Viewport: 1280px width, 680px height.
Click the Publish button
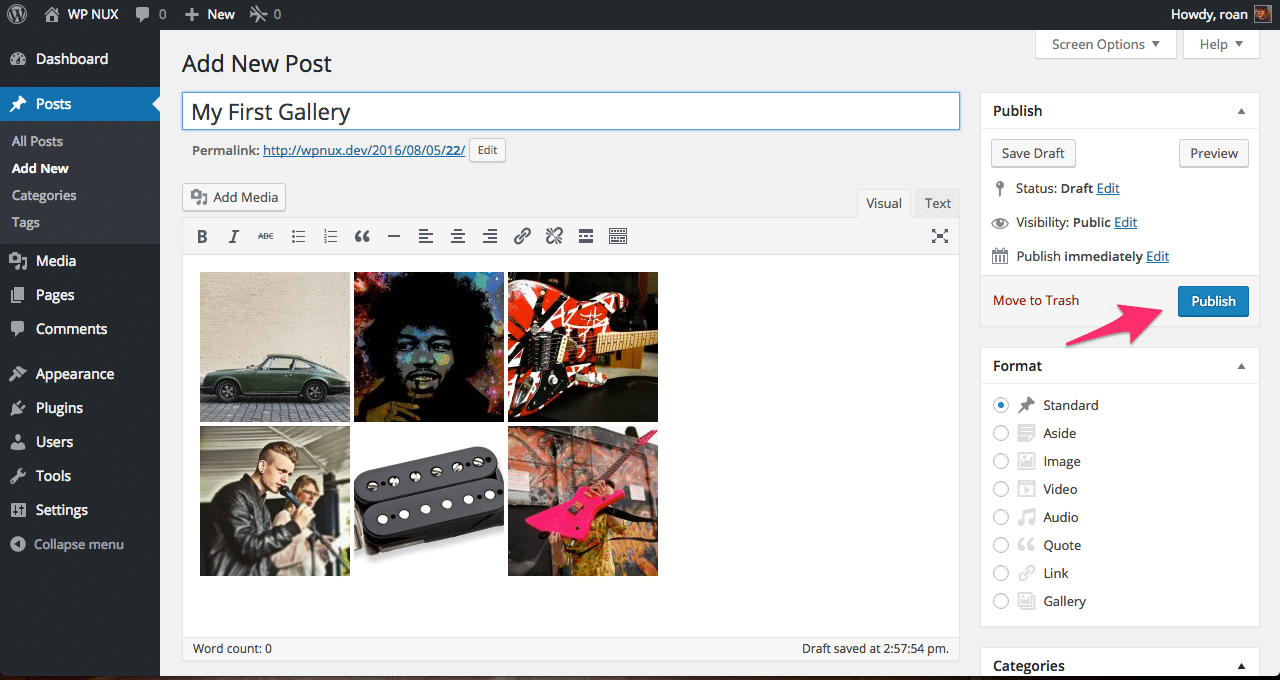click(1213, 301)
